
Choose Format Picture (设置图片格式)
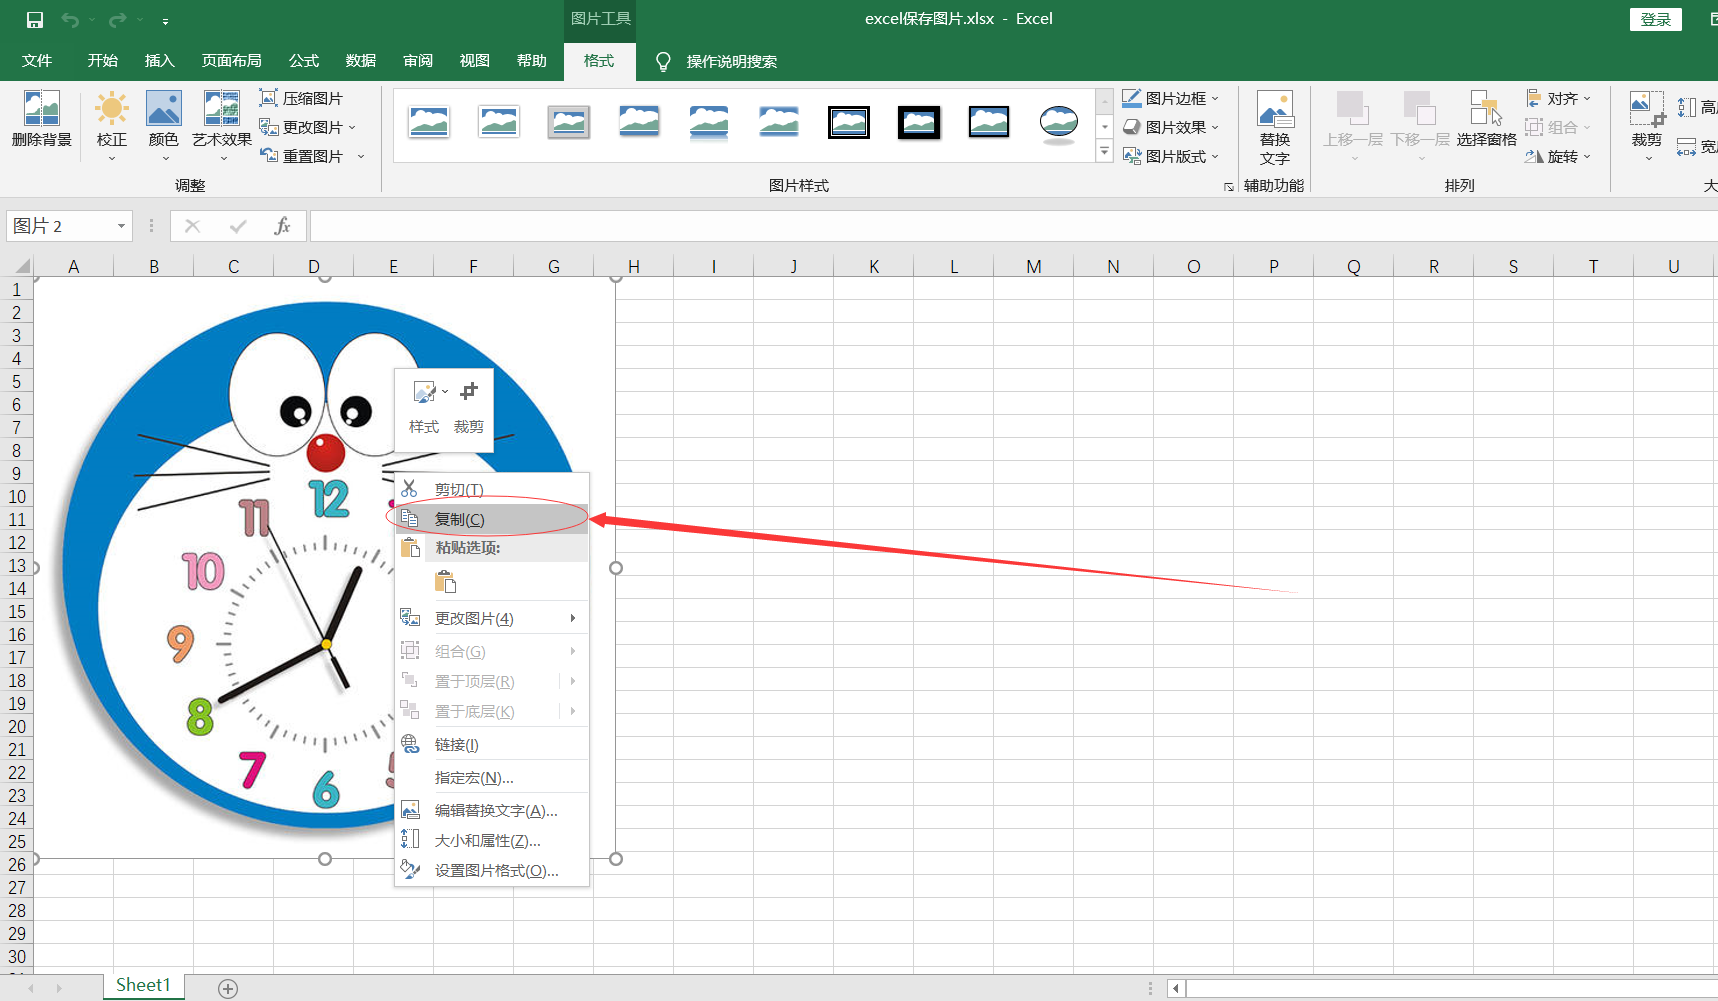click(x=492, y=870)
